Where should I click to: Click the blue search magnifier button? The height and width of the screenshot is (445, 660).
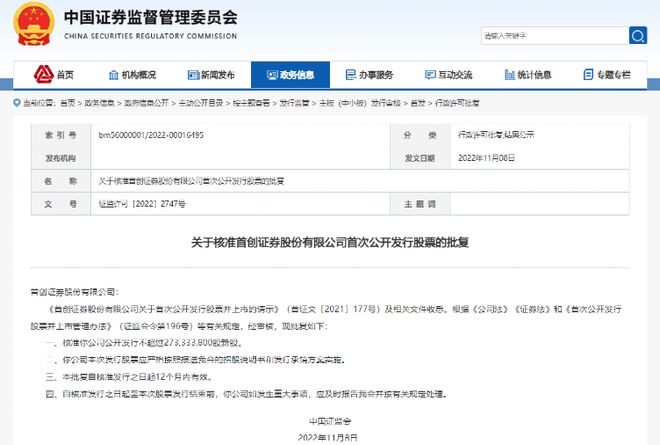pyautogui.click(x=638, y=35)
